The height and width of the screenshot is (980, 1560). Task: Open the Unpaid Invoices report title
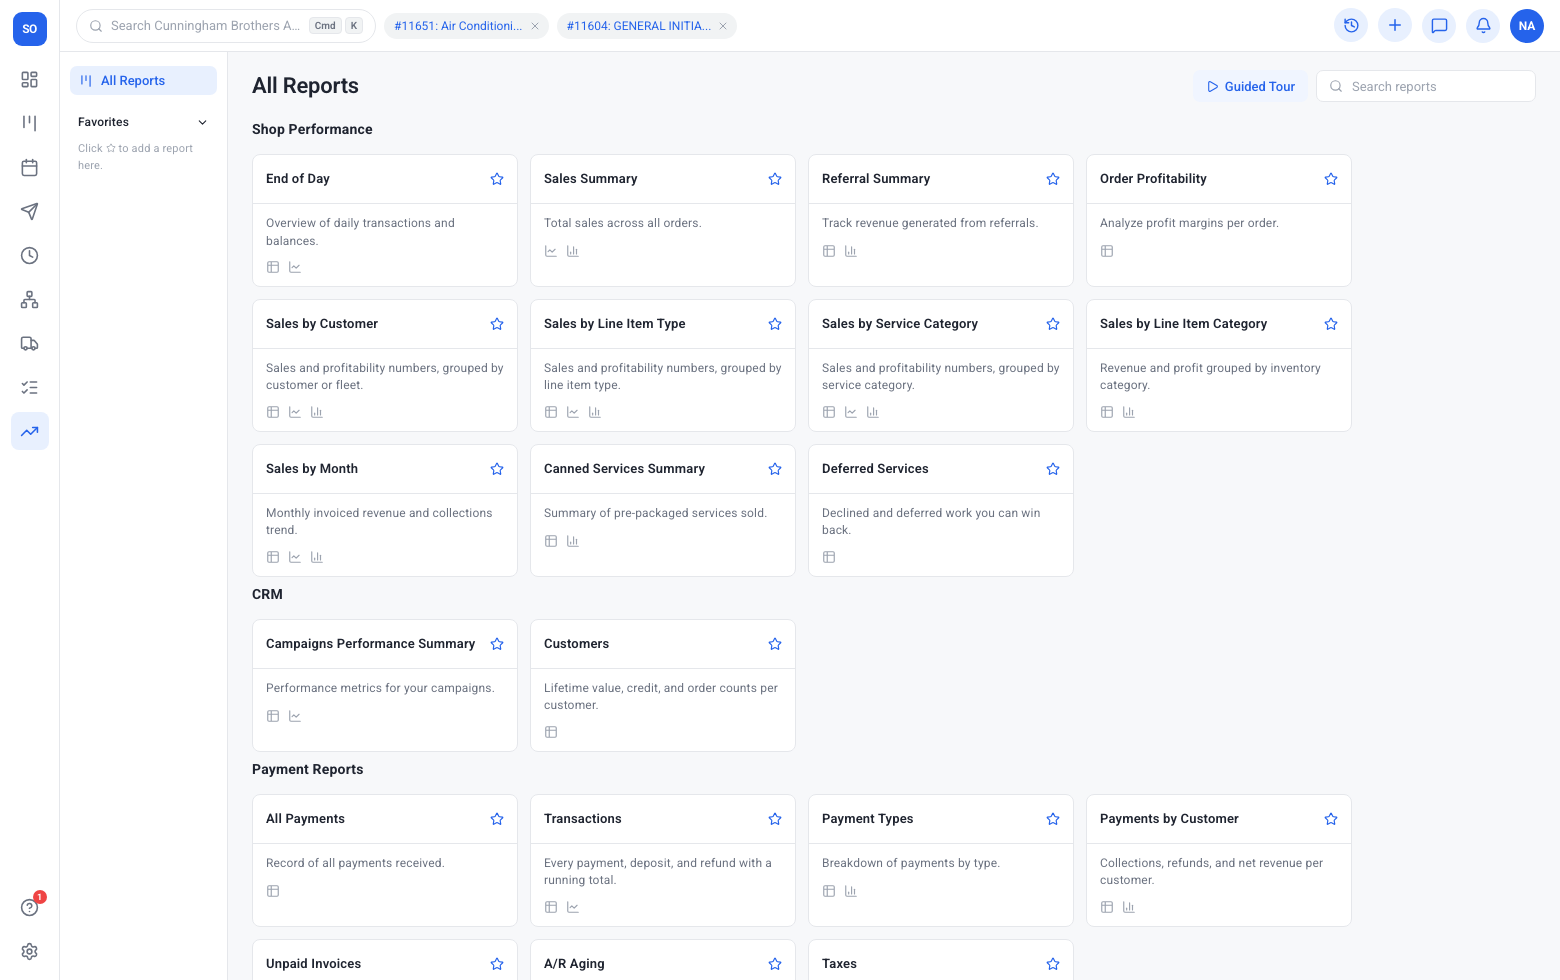click(x=314, y=964)
